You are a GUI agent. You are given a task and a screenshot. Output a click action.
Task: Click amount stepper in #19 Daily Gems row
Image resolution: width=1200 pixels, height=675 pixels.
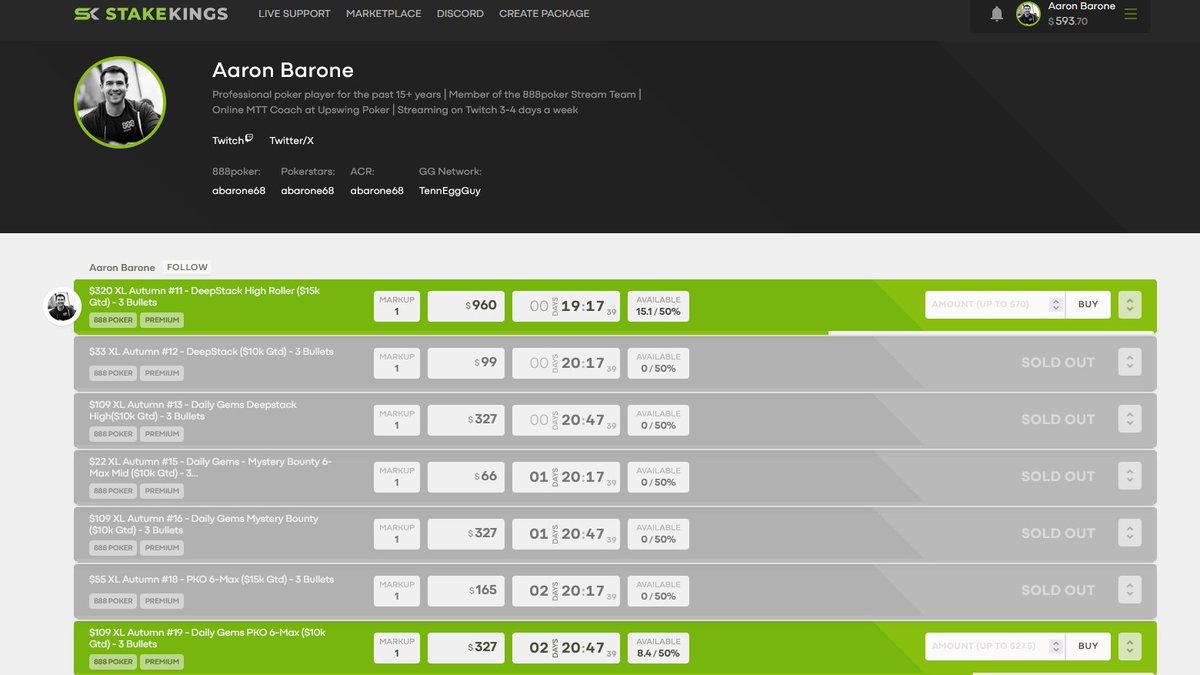1055,646
